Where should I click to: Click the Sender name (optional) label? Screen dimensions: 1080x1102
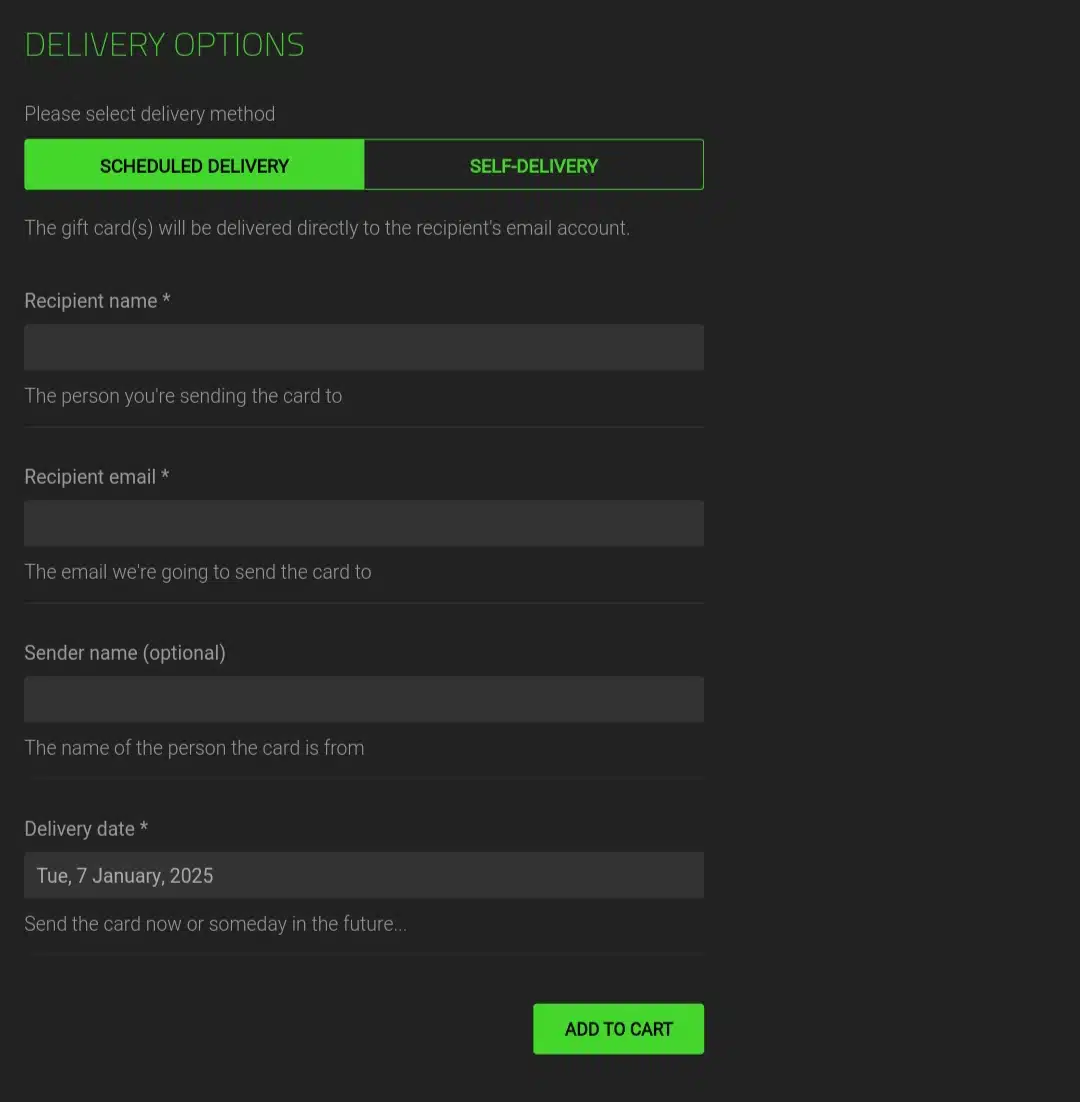(x=125, y=653)
